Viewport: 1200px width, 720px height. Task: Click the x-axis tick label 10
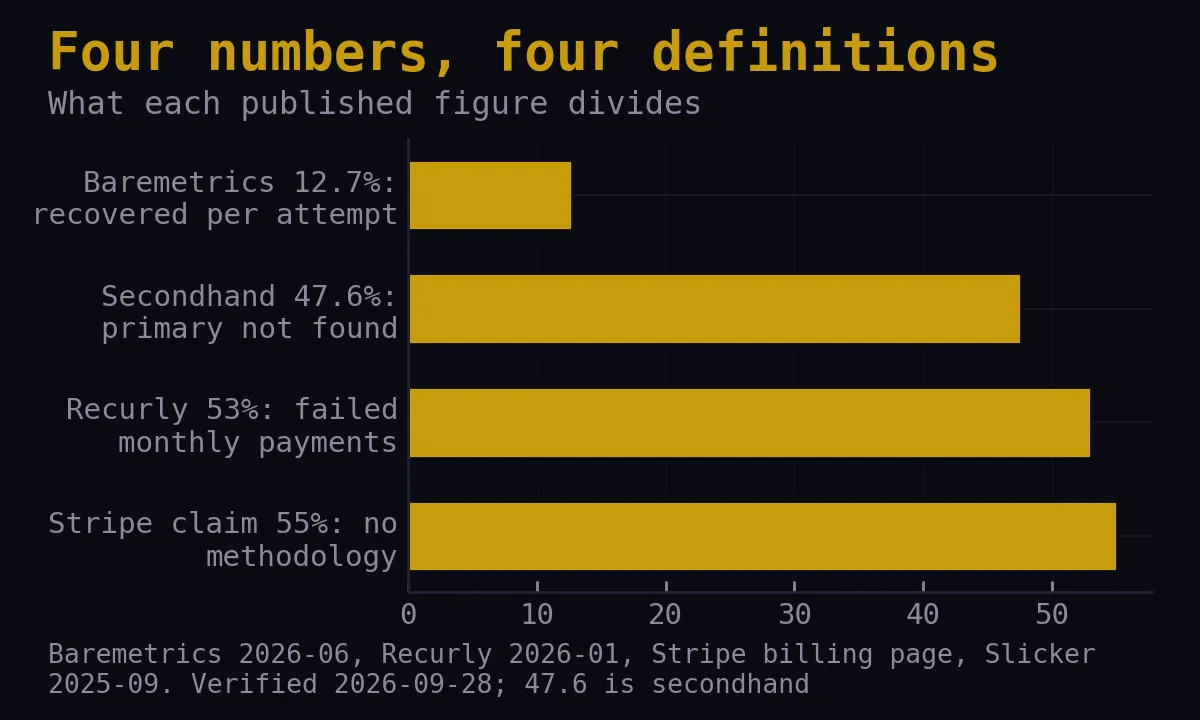click(537, 614)
